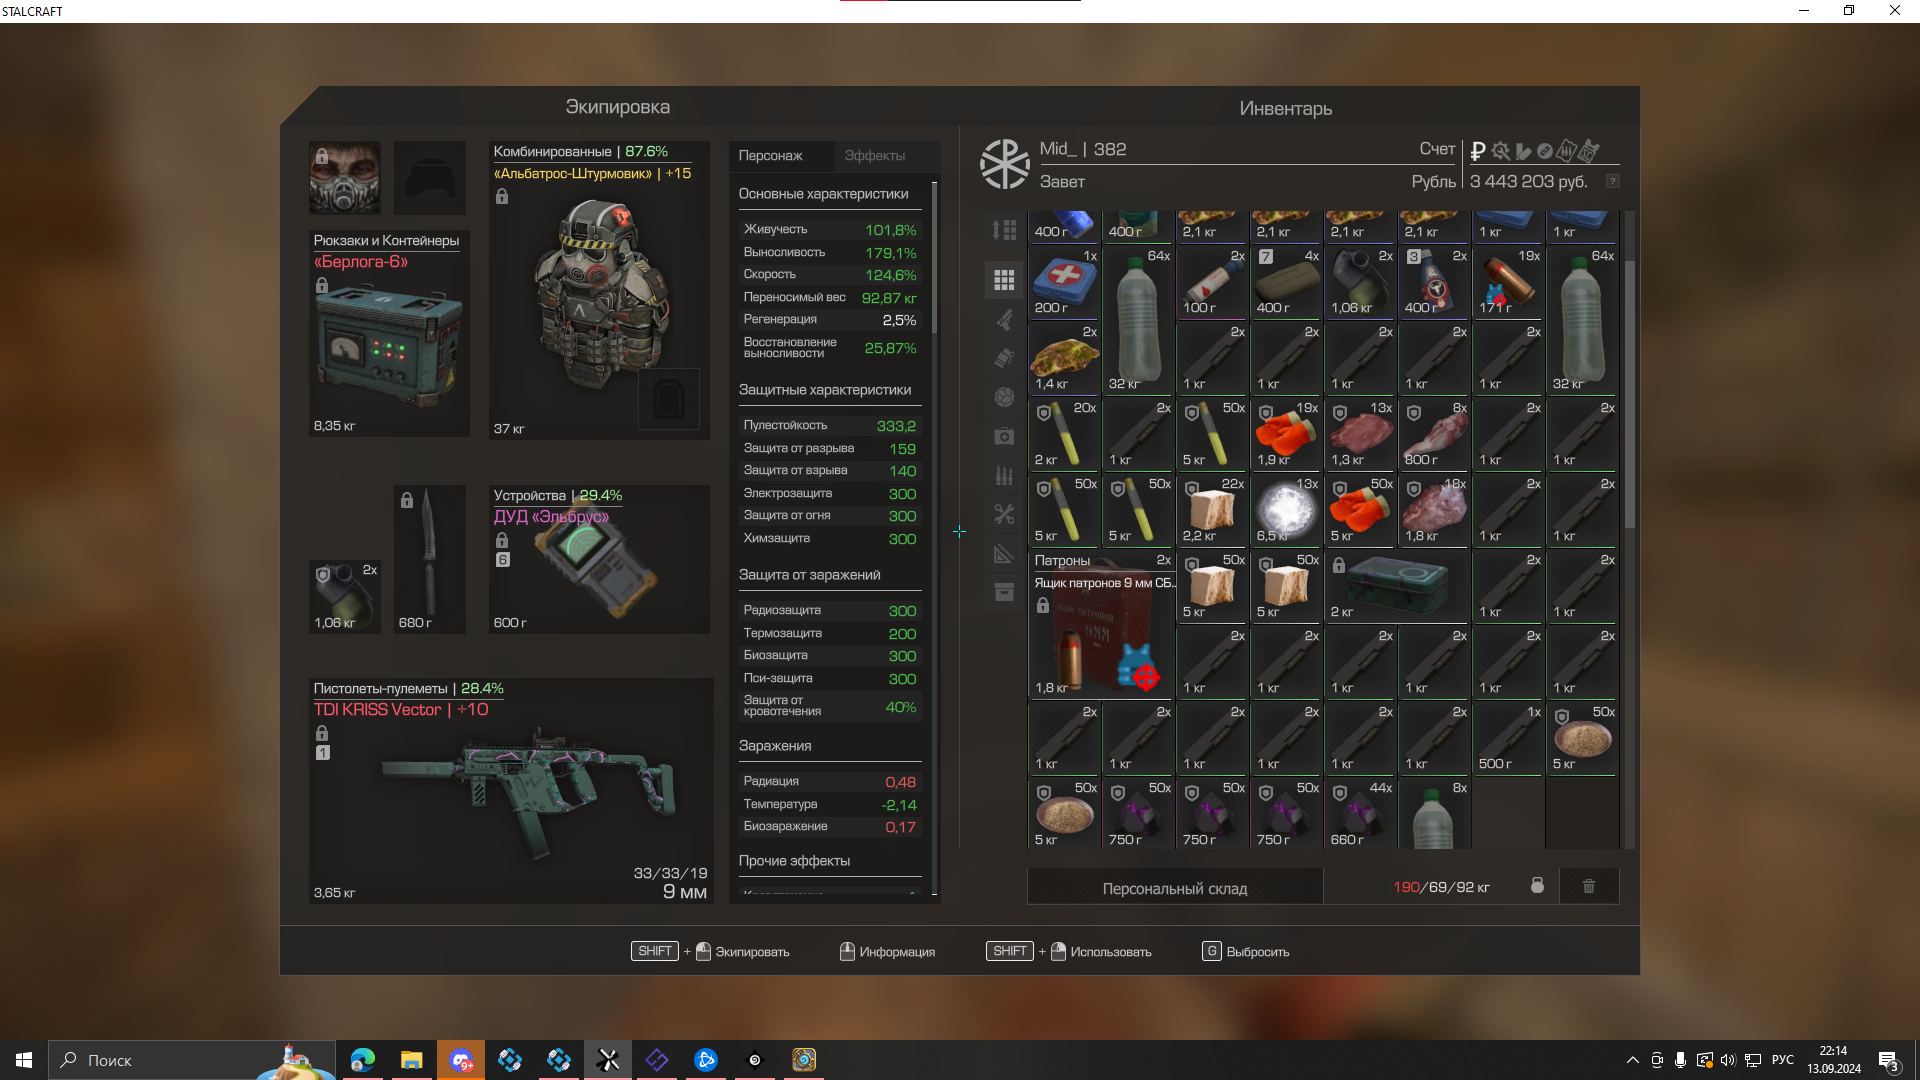Image resolution: width=1920 pixels, height=1080 pixels.
Task: Click the empty backpack slot on armor
Action: pyautogui.click(x=668, y=399)
